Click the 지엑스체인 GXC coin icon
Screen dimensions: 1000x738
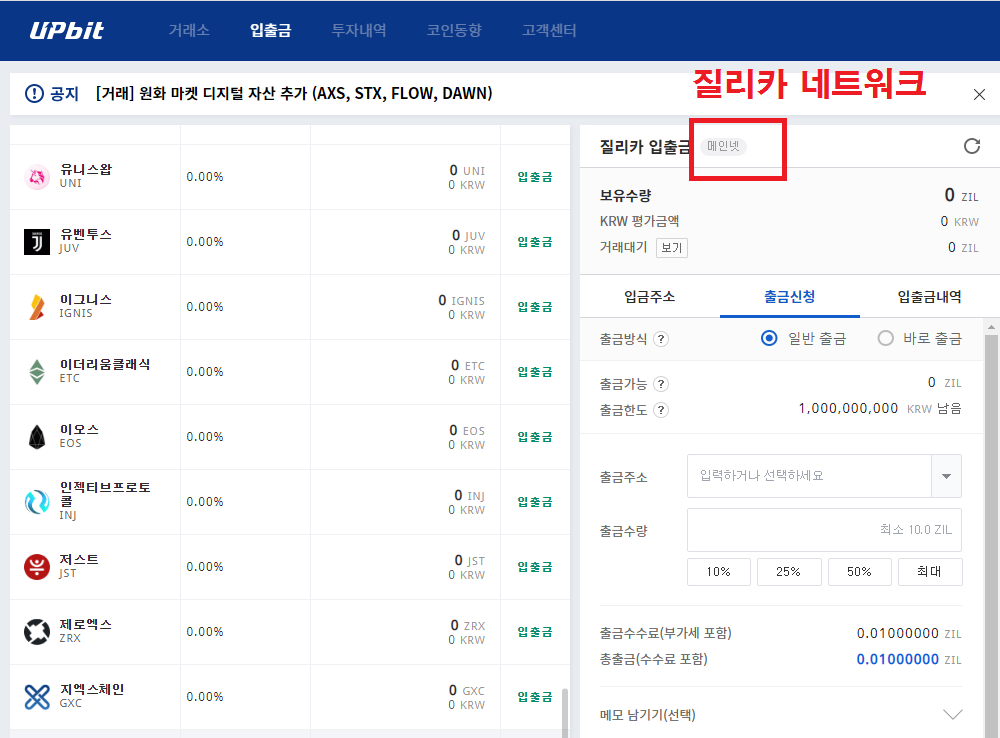[37, 697]
